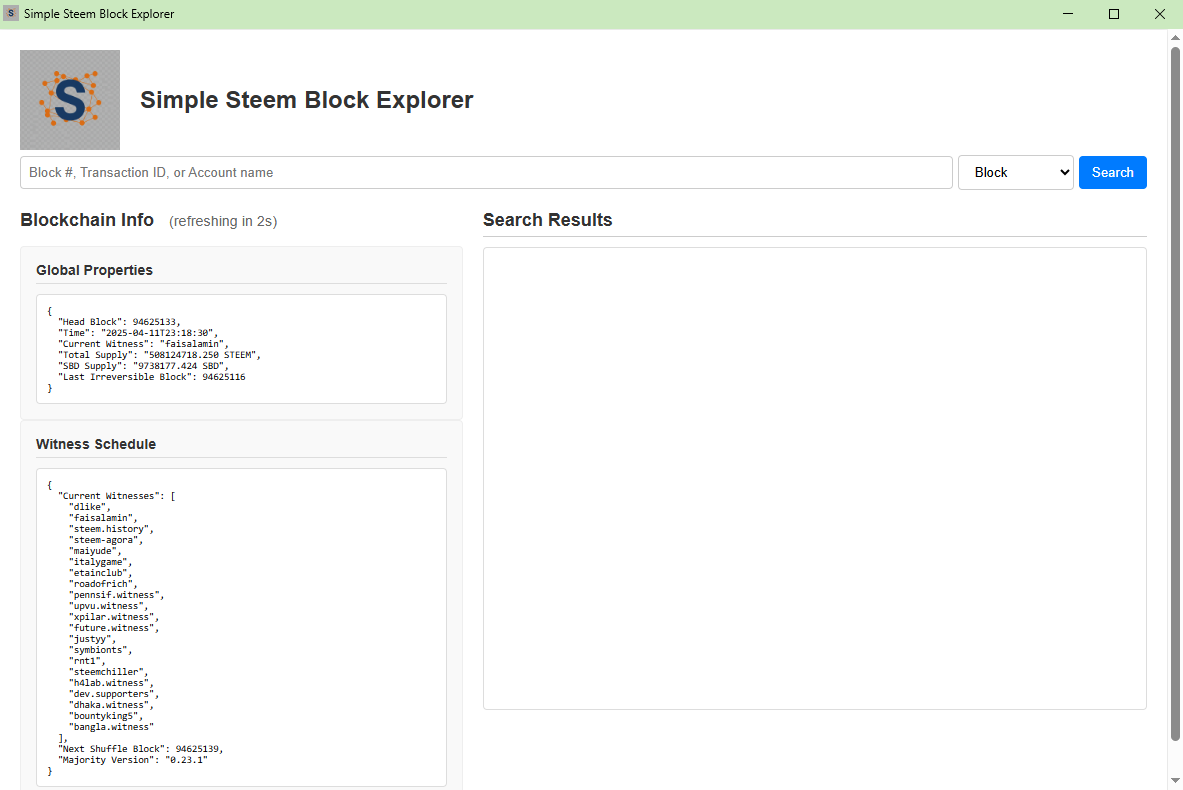The height and width of the screenshot is (790, 1183).
Task: Click the Search Results heading
Action: point(548,220)
